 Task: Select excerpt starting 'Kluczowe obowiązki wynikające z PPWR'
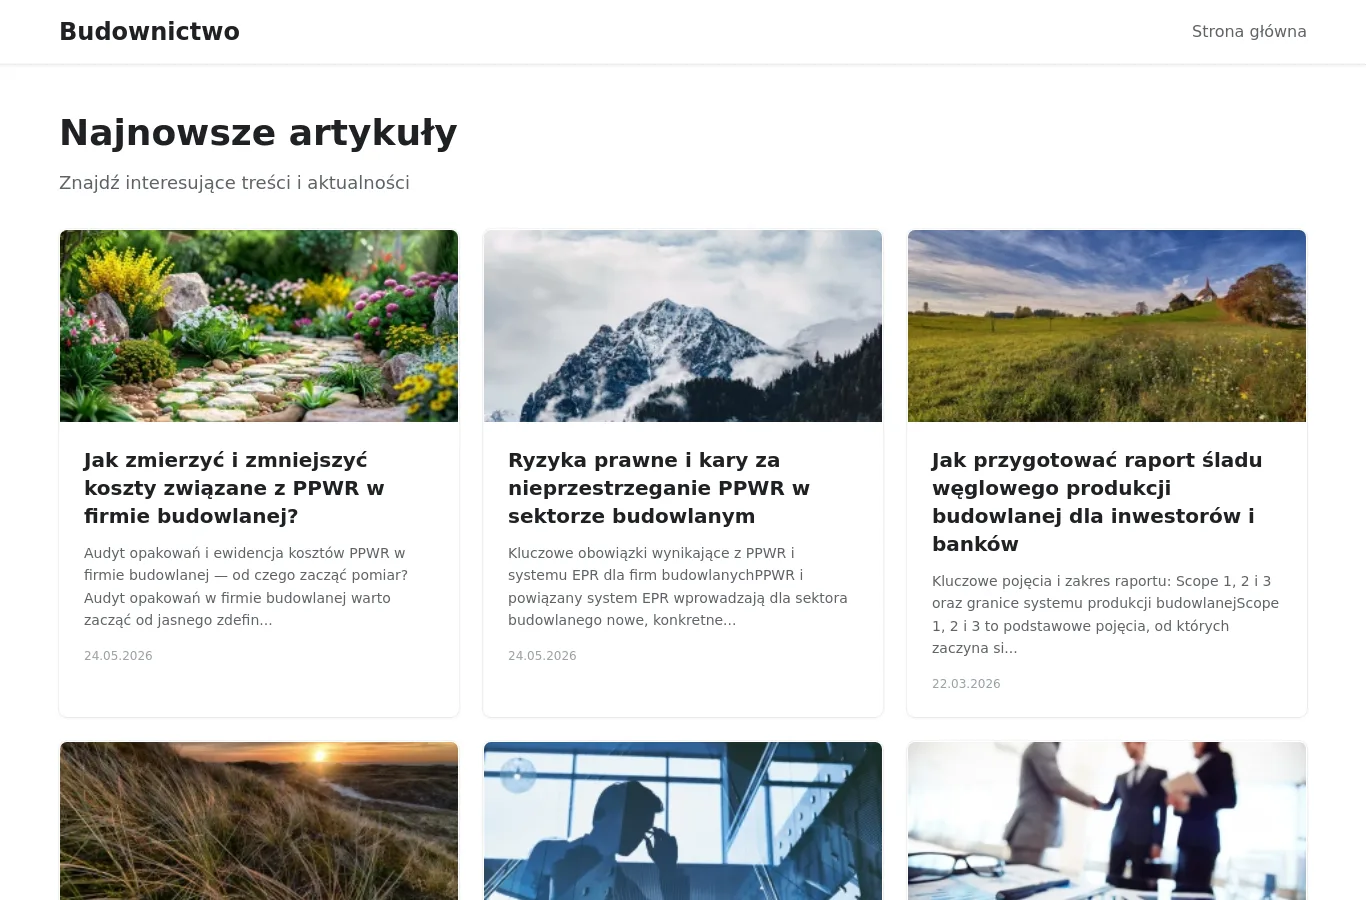(678, 586)
